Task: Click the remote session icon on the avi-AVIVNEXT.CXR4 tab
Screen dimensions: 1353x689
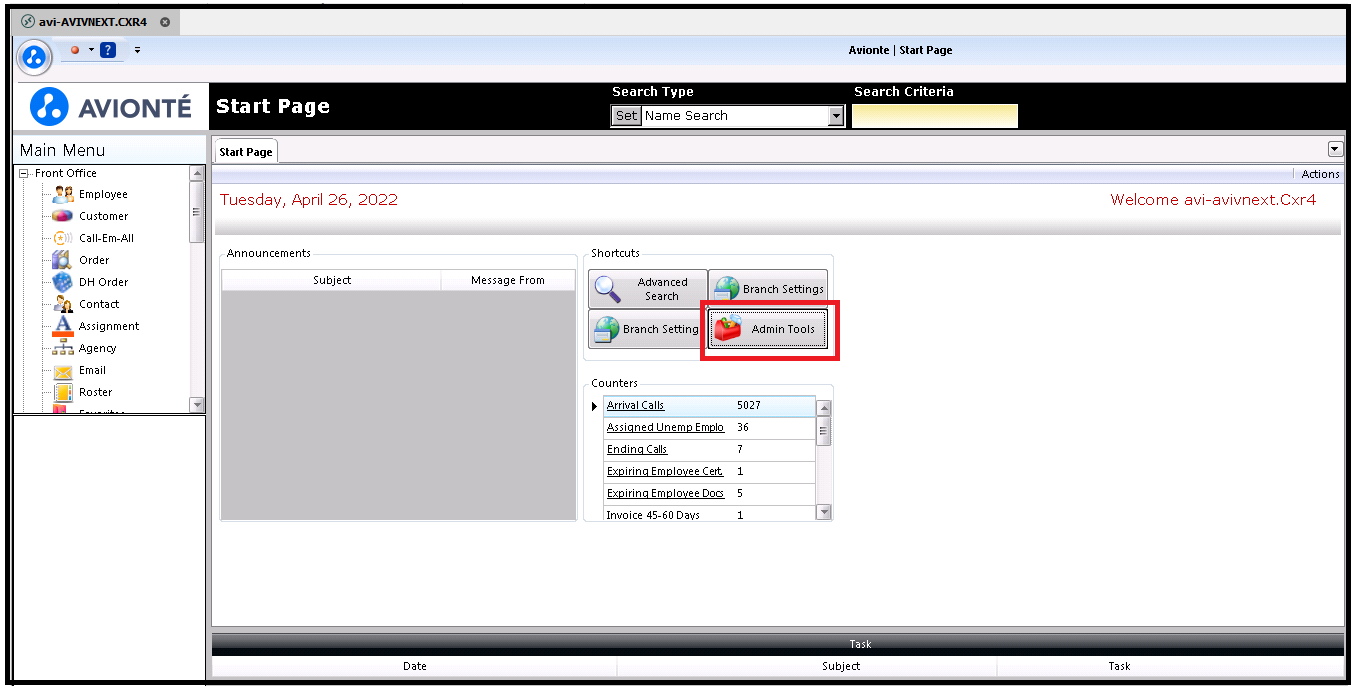Action: 27,22
